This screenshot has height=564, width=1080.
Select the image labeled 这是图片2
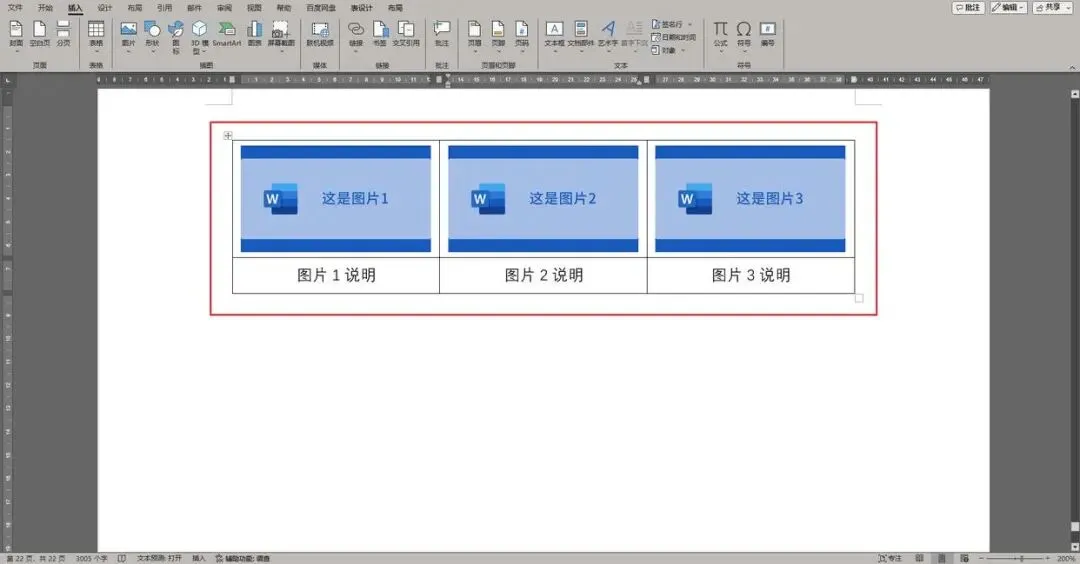(x=543, y=198)
